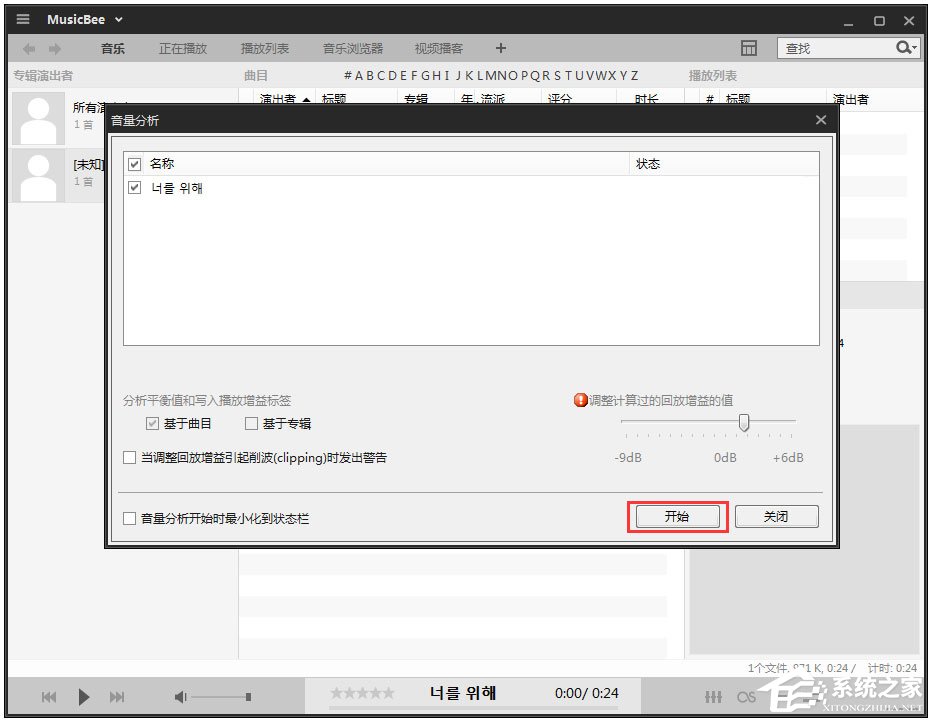Skip to the next track
The image size is (932, 721).
117,697
